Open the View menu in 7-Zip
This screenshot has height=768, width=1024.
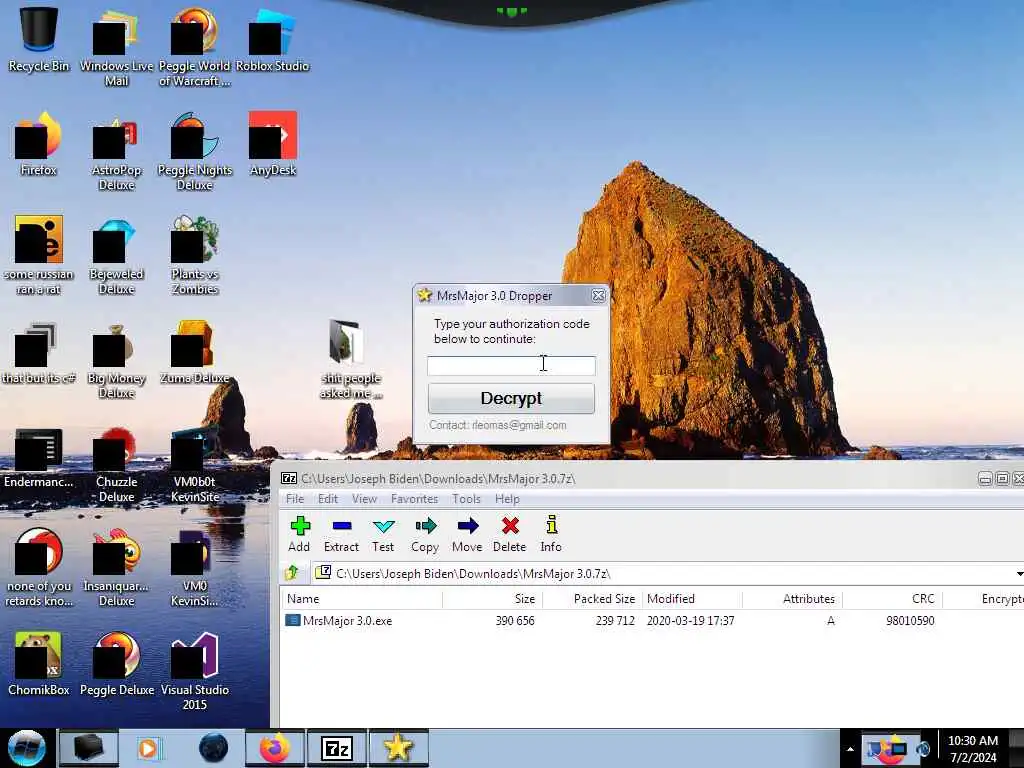364,499
